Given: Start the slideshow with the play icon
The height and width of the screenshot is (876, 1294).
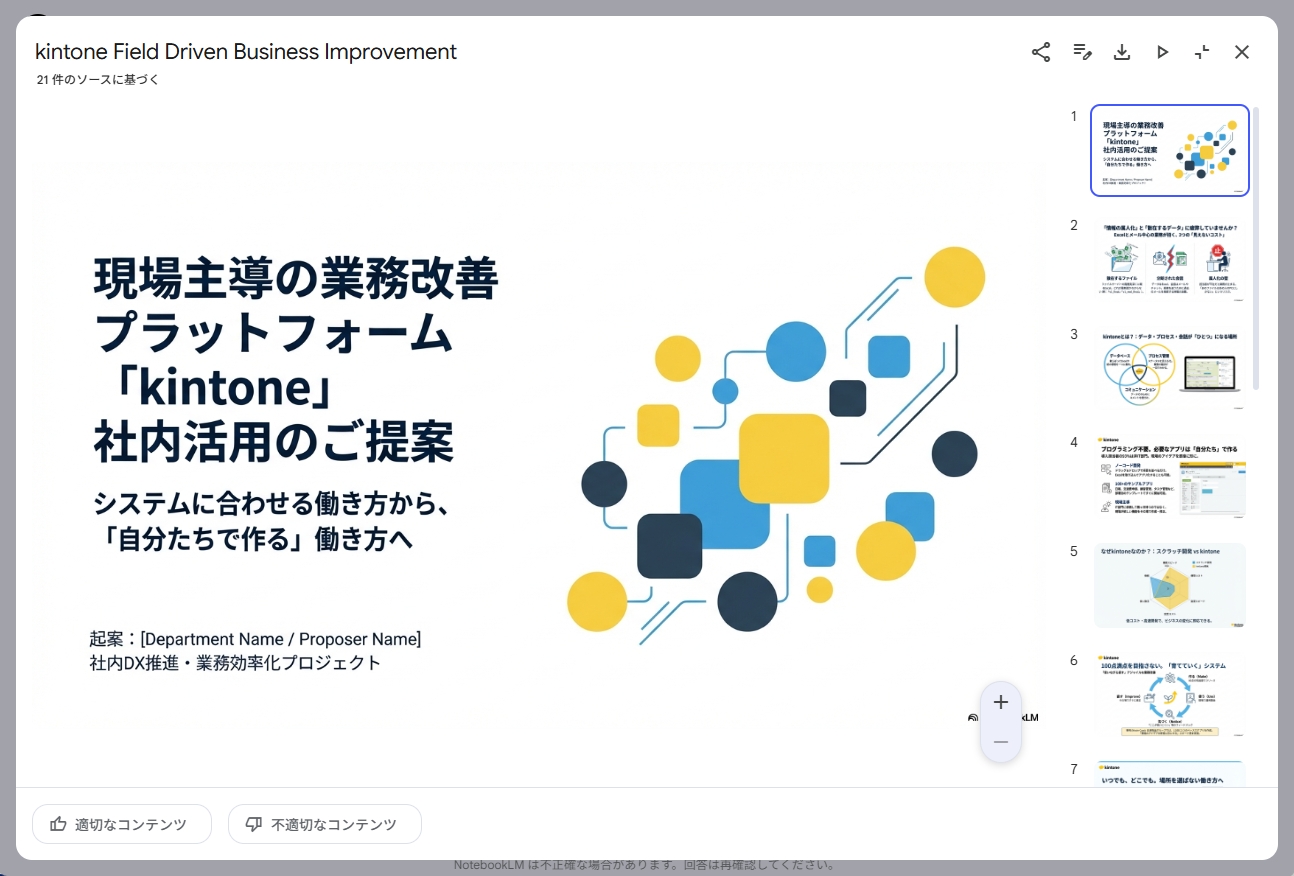Looking at the screenshot, I should tap(1162, 52).
